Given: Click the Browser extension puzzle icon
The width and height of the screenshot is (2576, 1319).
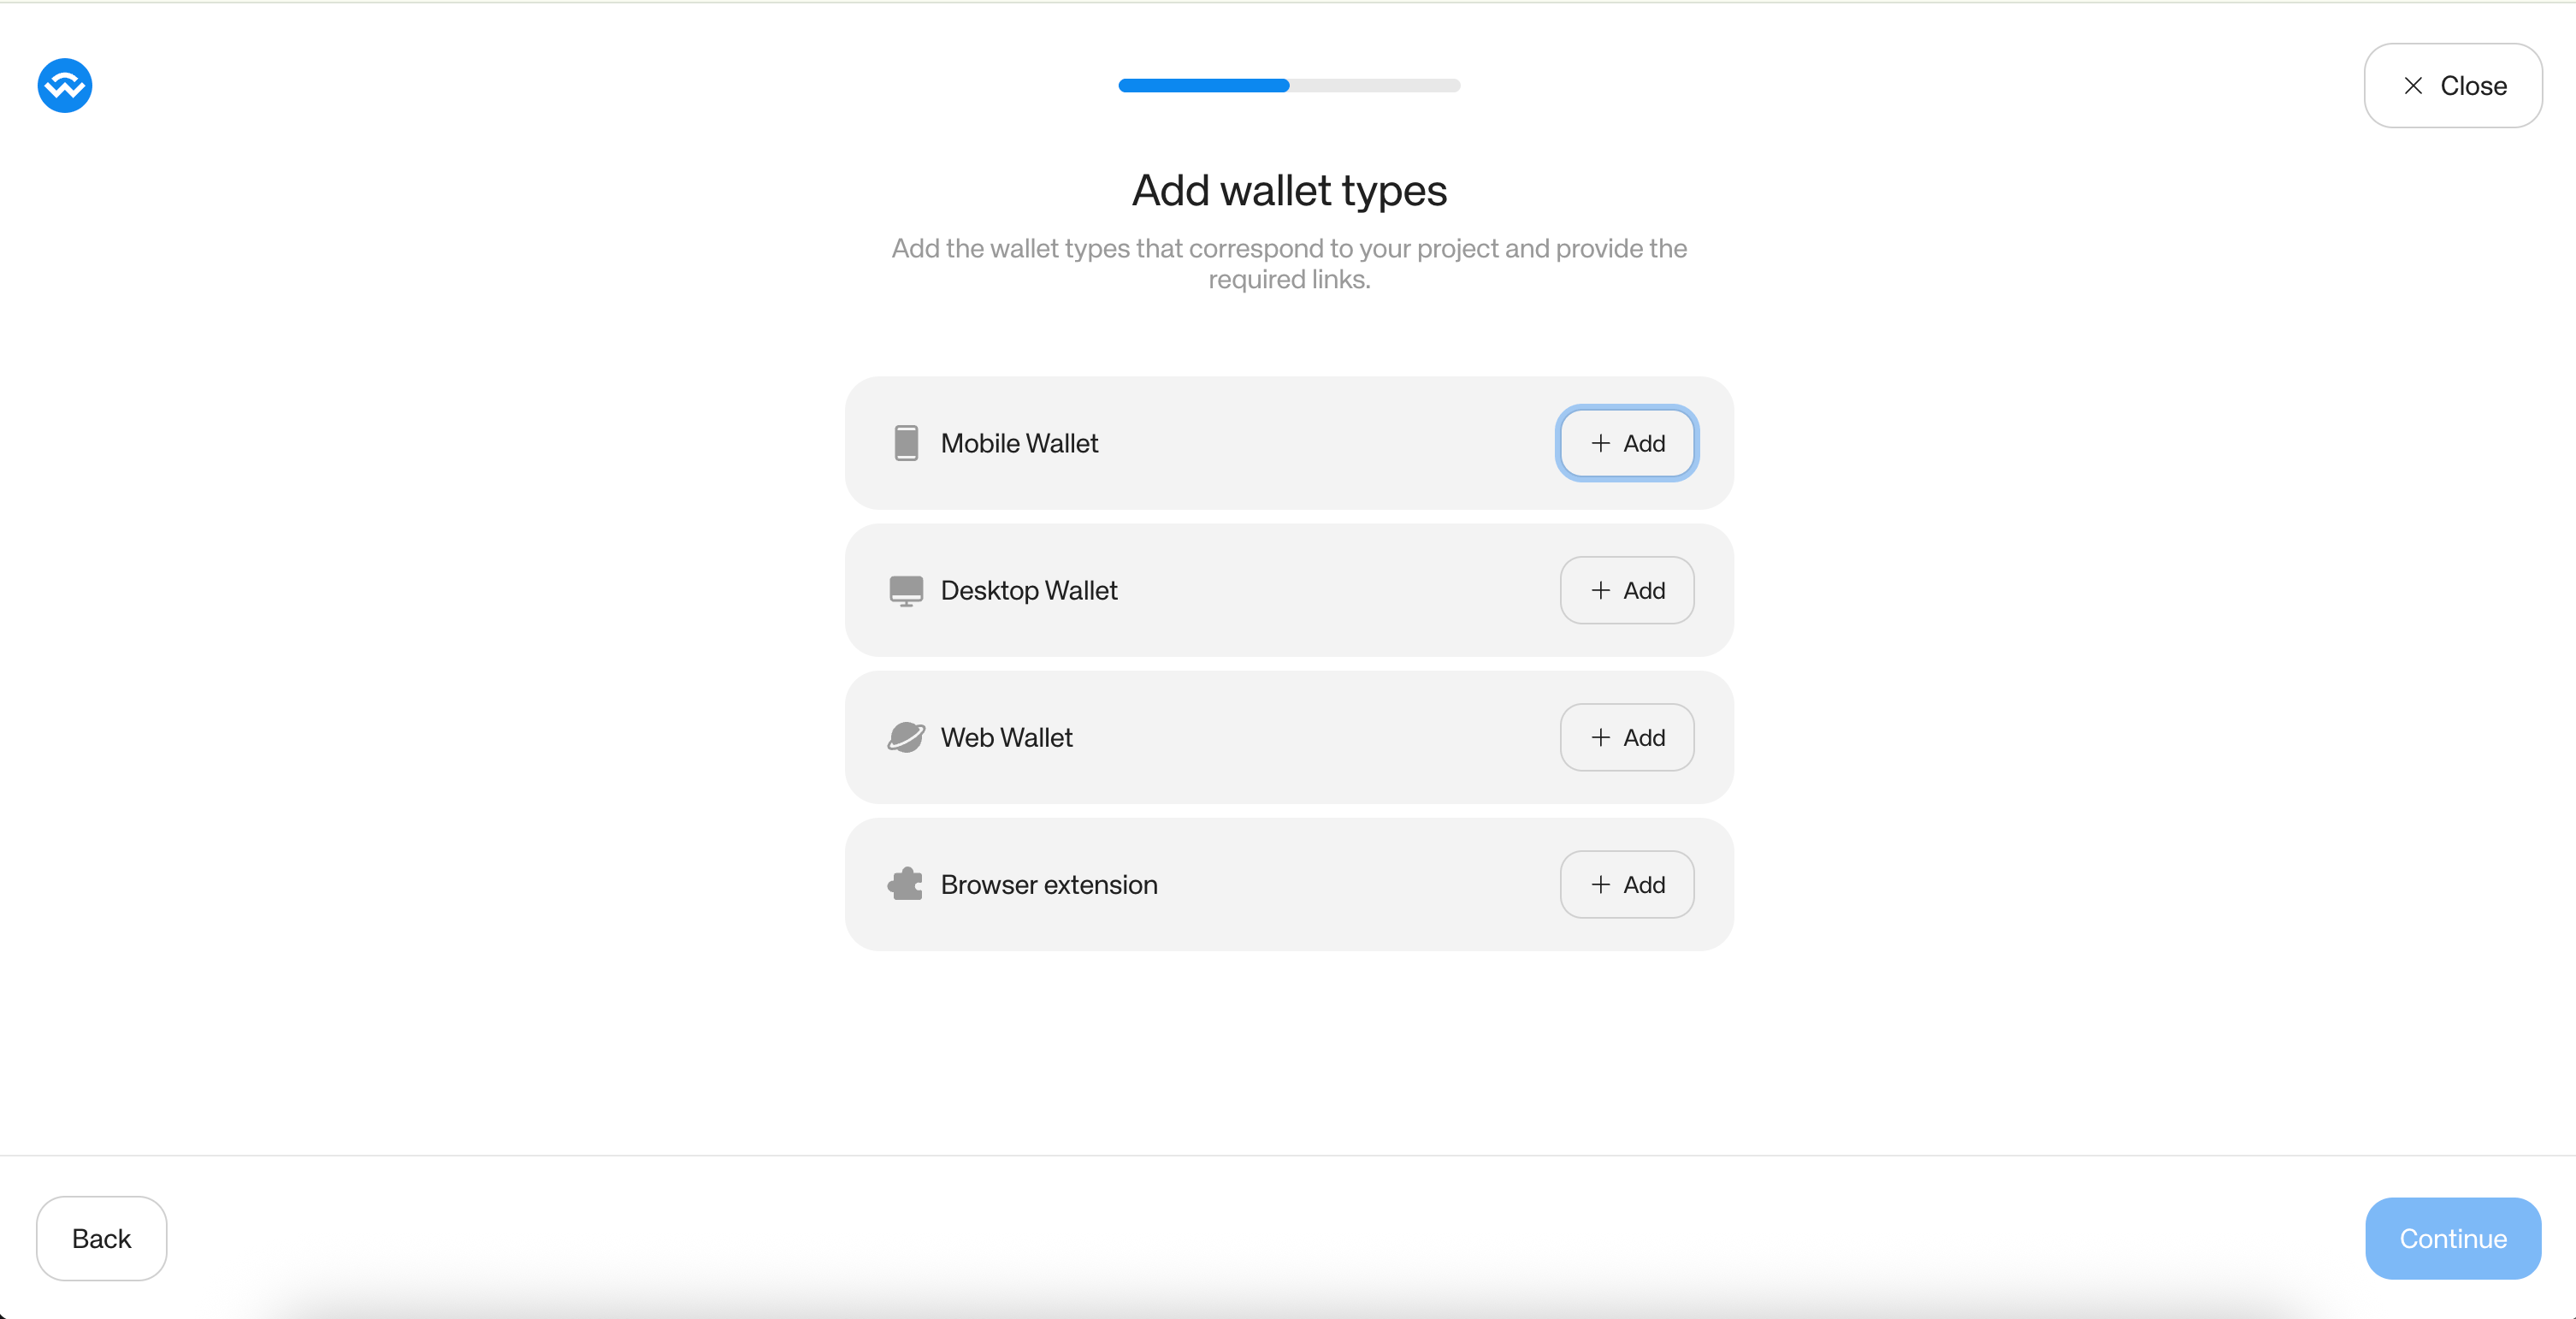Looking at the screenshot, I should (x=906, y=884).
